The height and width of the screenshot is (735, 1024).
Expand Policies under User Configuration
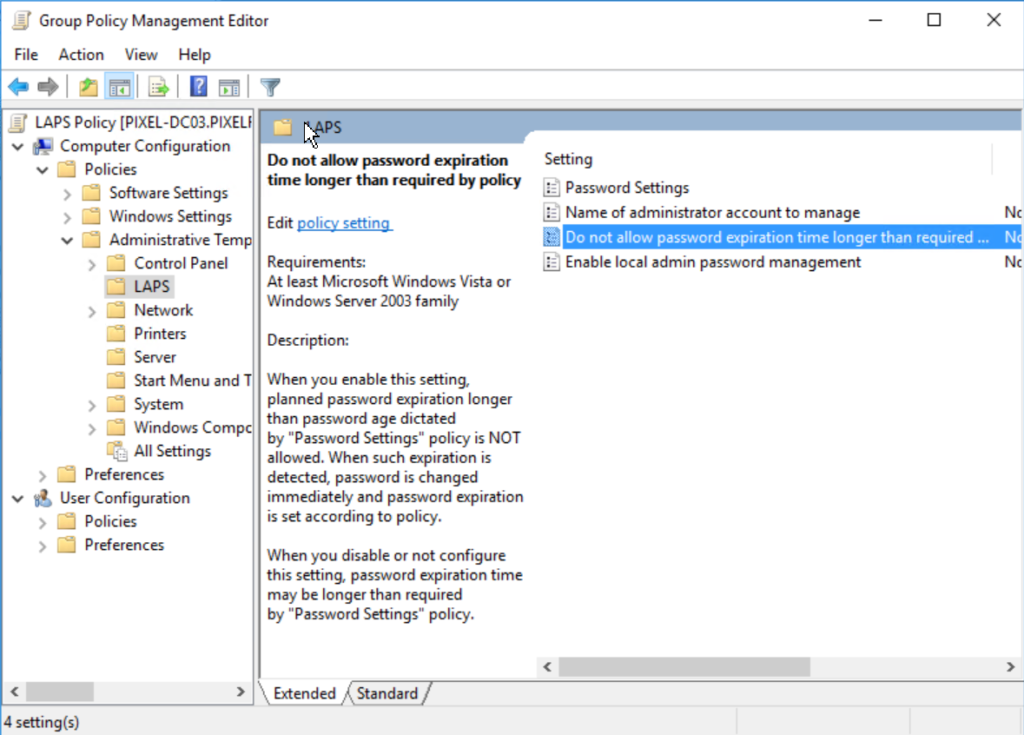(x=42, y=523)
